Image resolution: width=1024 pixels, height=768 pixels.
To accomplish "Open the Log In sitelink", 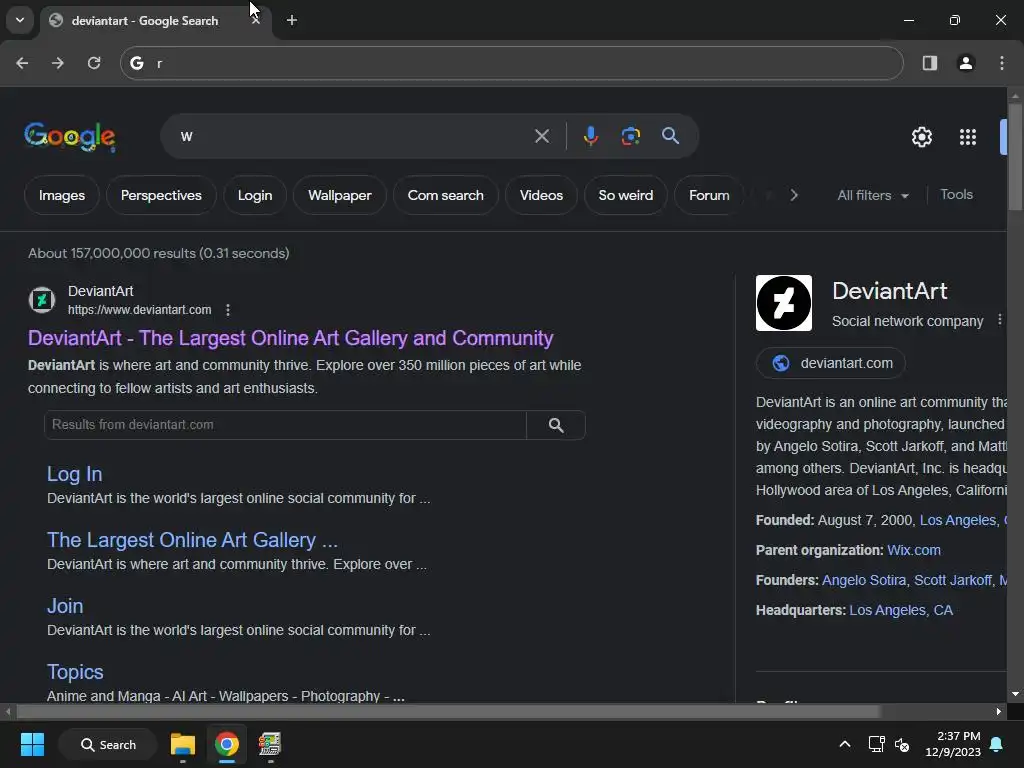I will click(74, 474).
